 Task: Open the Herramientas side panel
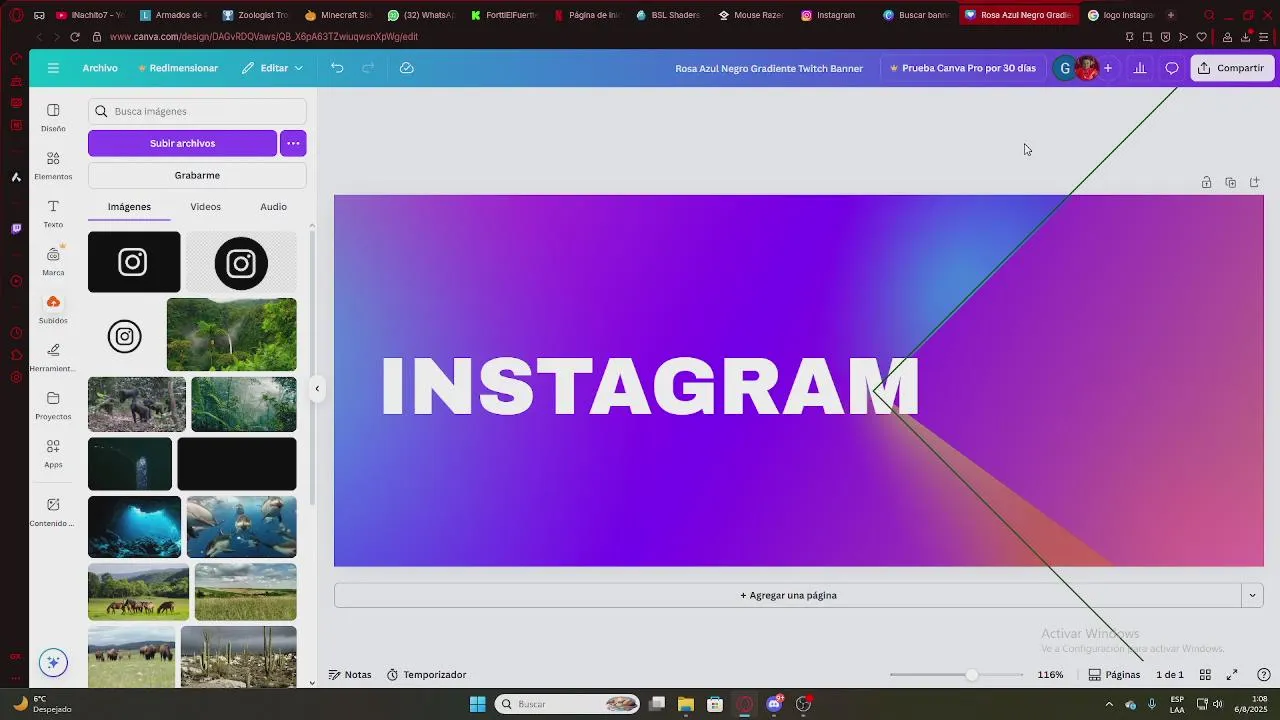click(x=53, y=357)
